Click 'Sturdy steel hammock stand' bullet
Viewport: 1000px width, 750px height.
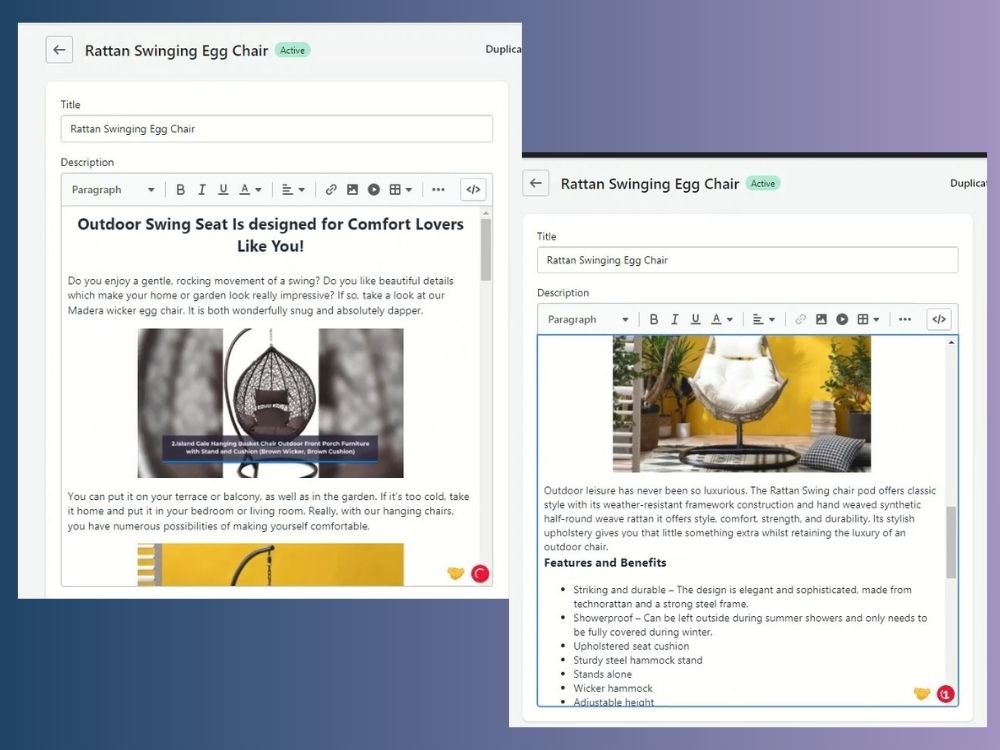[x=638, y=660]
